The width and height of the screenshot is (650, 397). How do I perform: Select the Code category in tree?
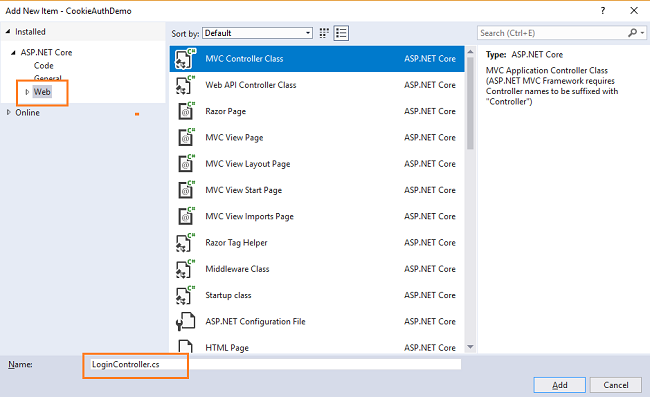[44, 65]
